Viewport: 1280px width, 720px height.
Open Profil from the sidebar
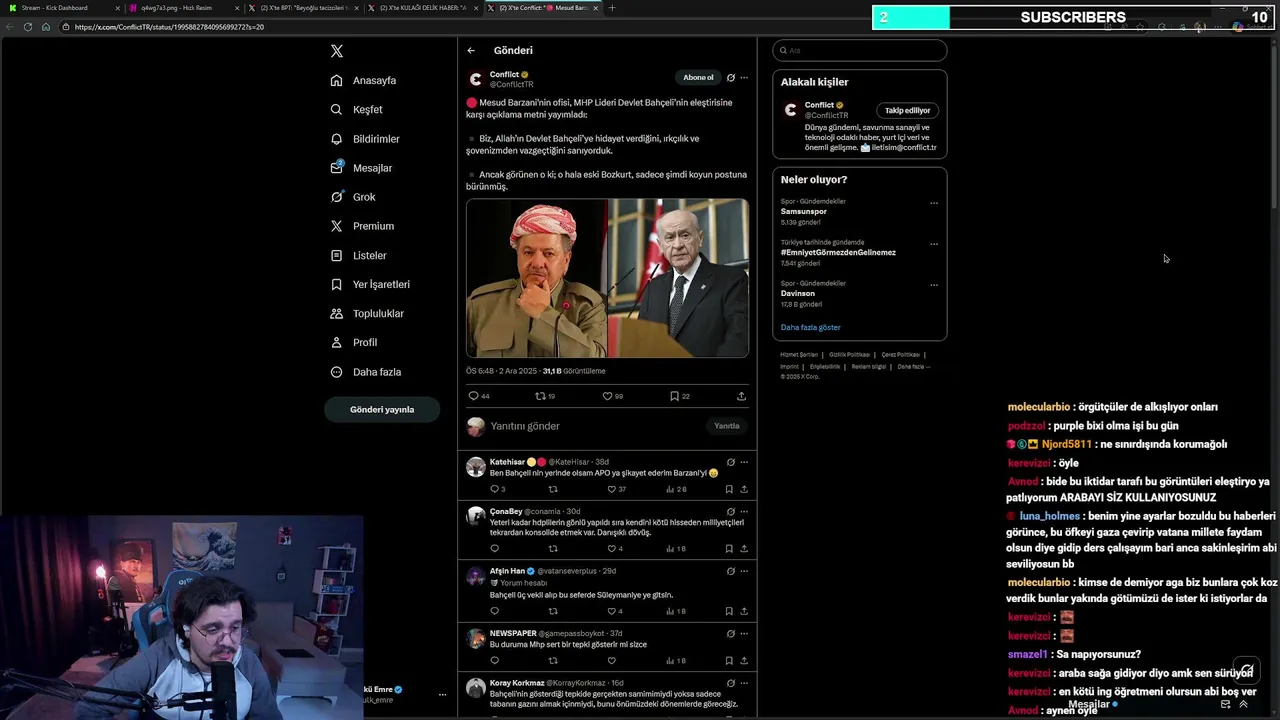[x=354, y=342]
